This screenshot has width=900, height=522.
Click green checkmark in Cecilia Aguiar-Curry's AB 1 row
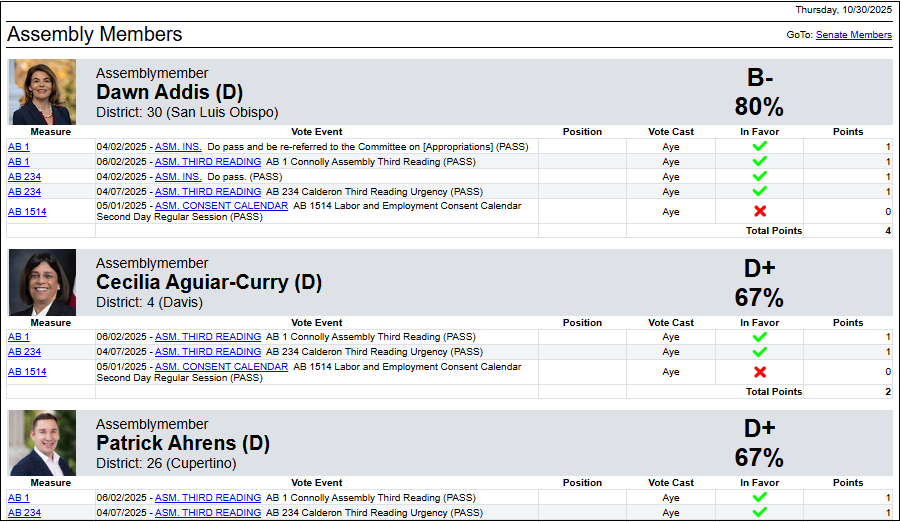pyautogui.click(x=760, y=337)
